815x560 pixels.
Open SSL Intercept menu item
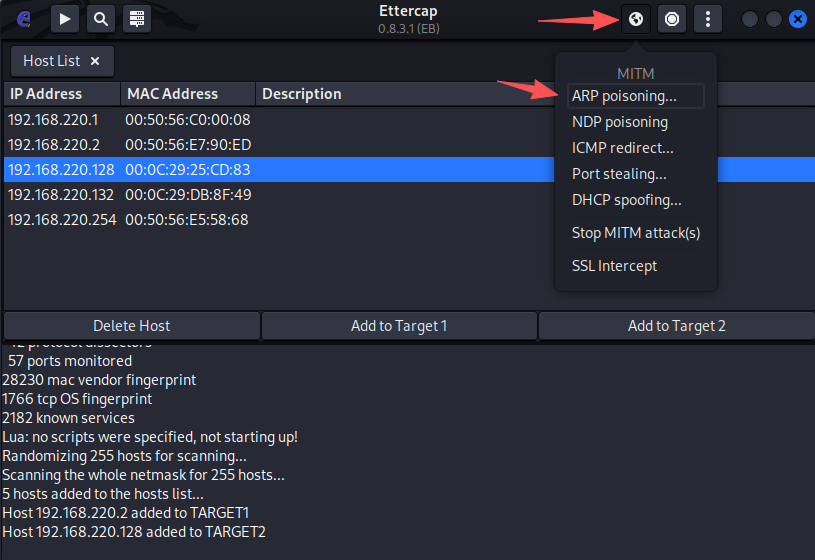[636, 266]
